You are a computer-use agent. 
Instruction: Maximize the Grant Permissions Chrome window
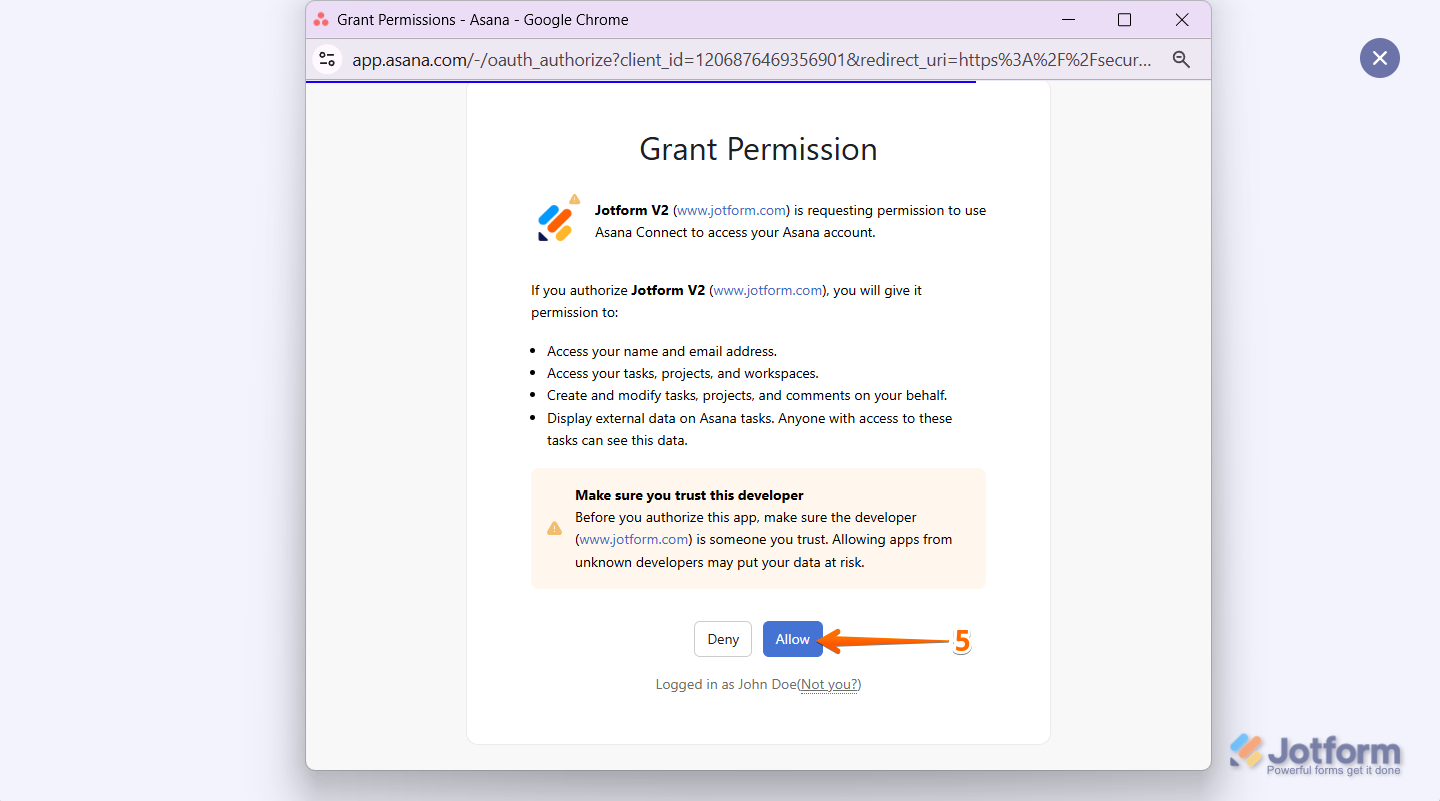(x=1124, y=19)
